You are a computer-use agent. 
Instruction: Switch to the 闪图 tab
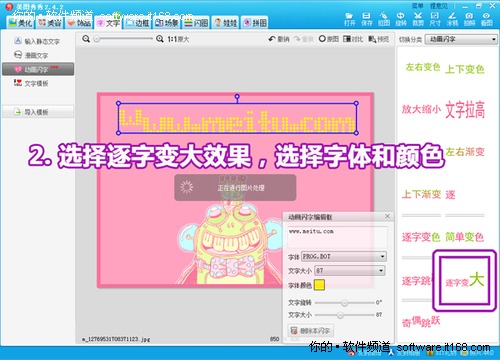pos(196,23)
